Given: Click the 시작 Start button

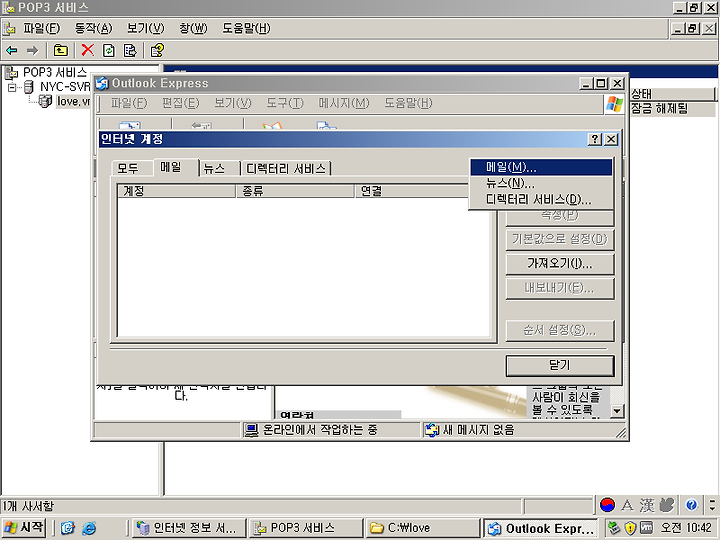Looking at the screenshot, I should point(24,527).
